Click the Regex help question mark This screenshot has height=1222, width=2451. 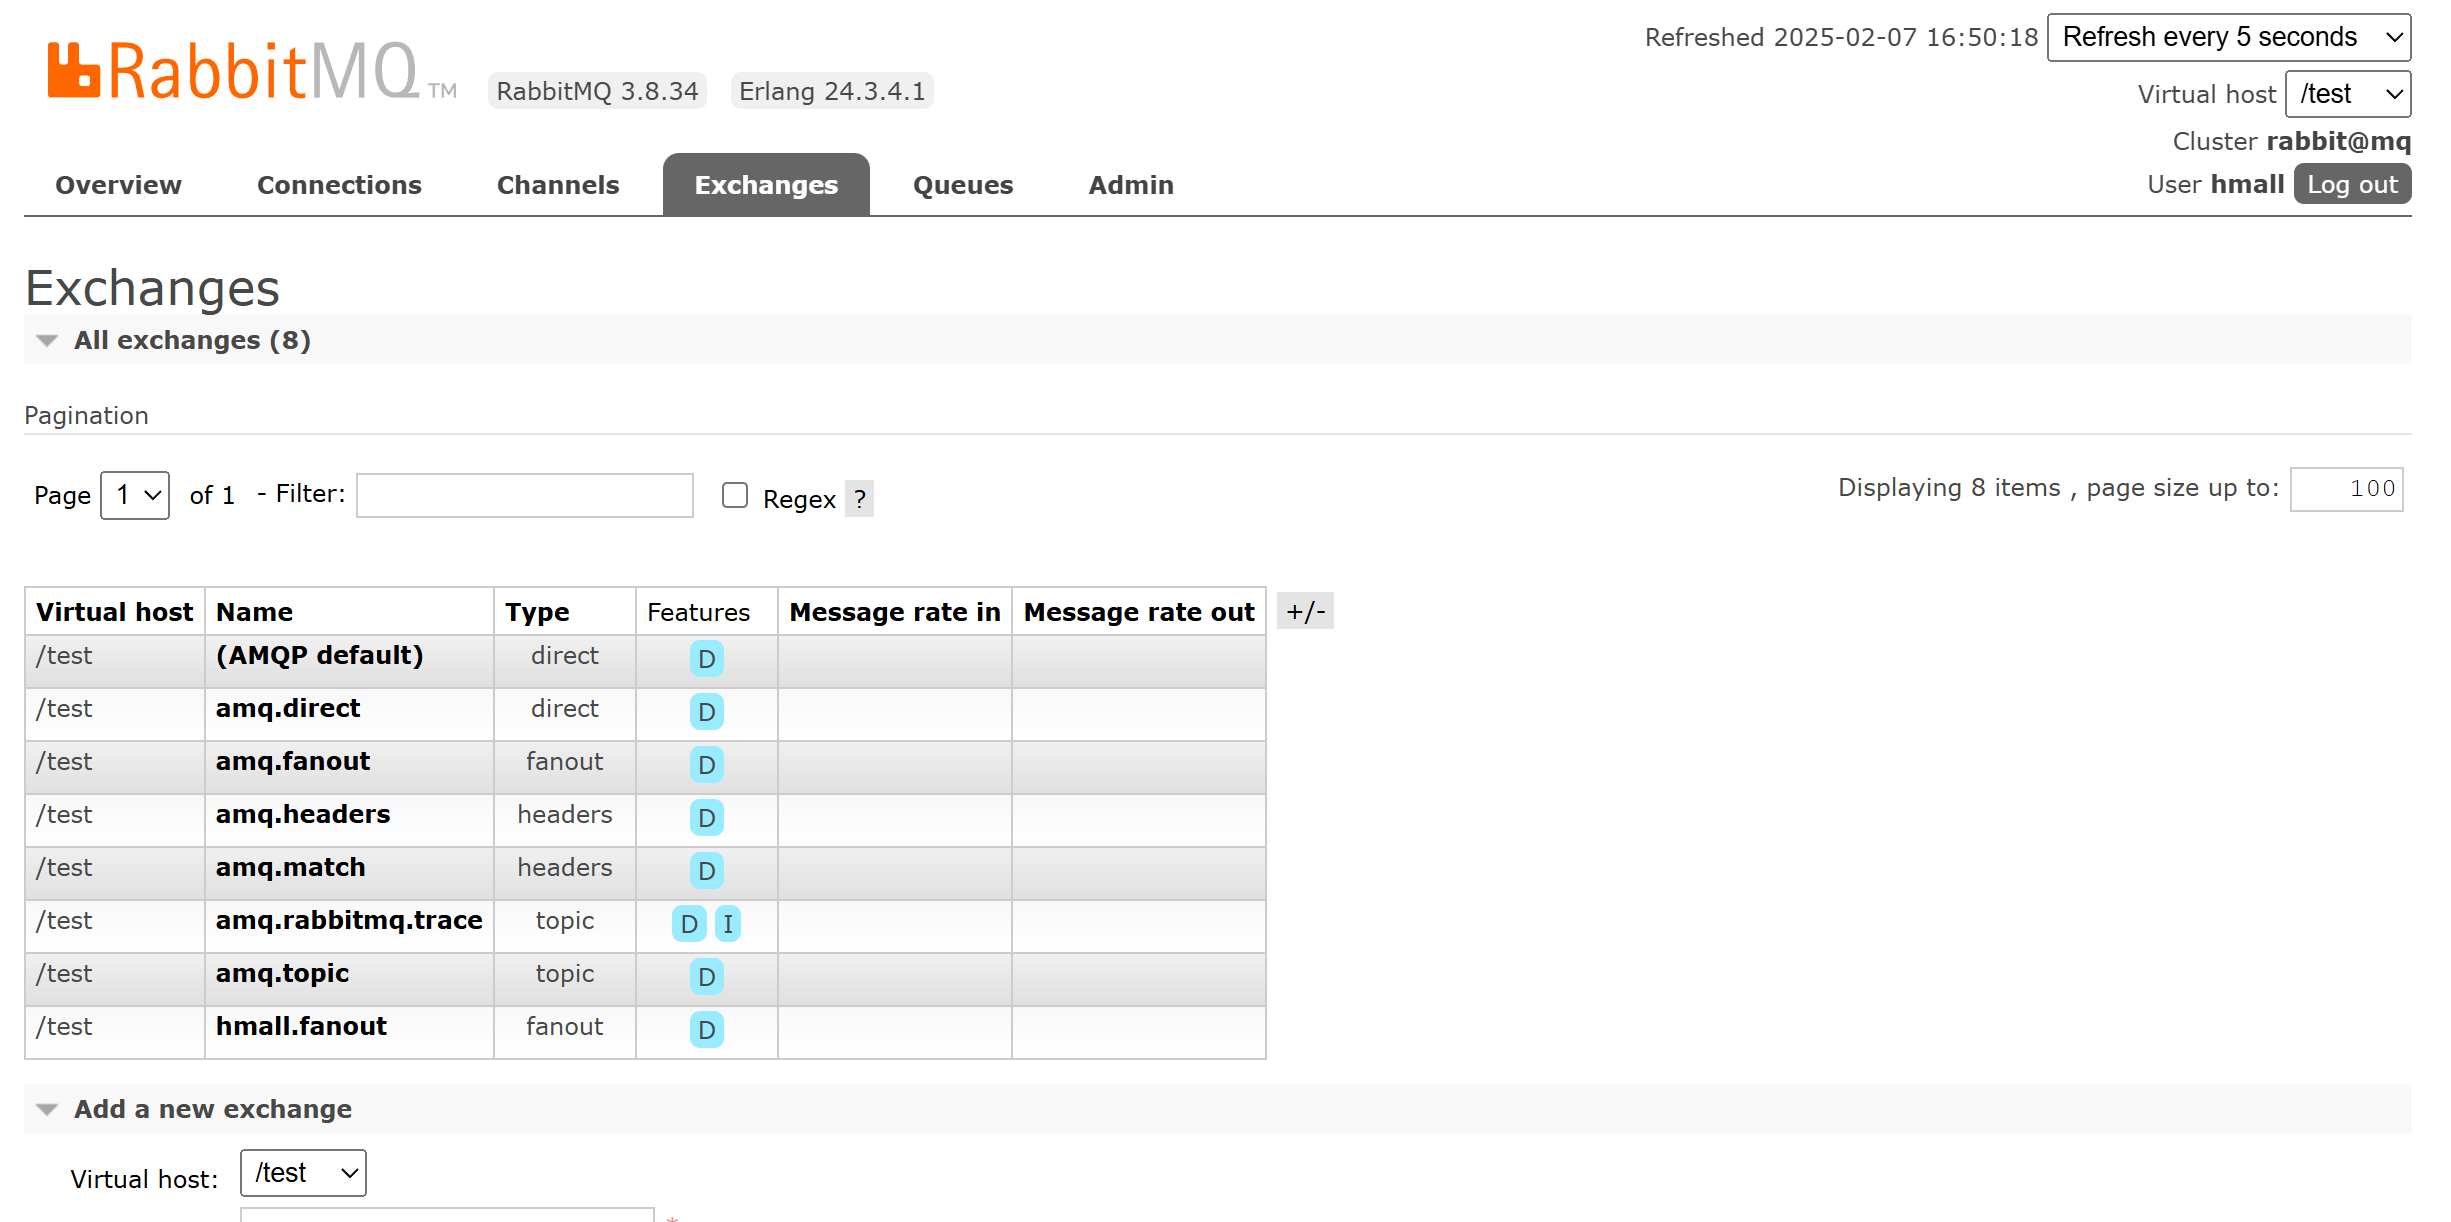[859, 499]
